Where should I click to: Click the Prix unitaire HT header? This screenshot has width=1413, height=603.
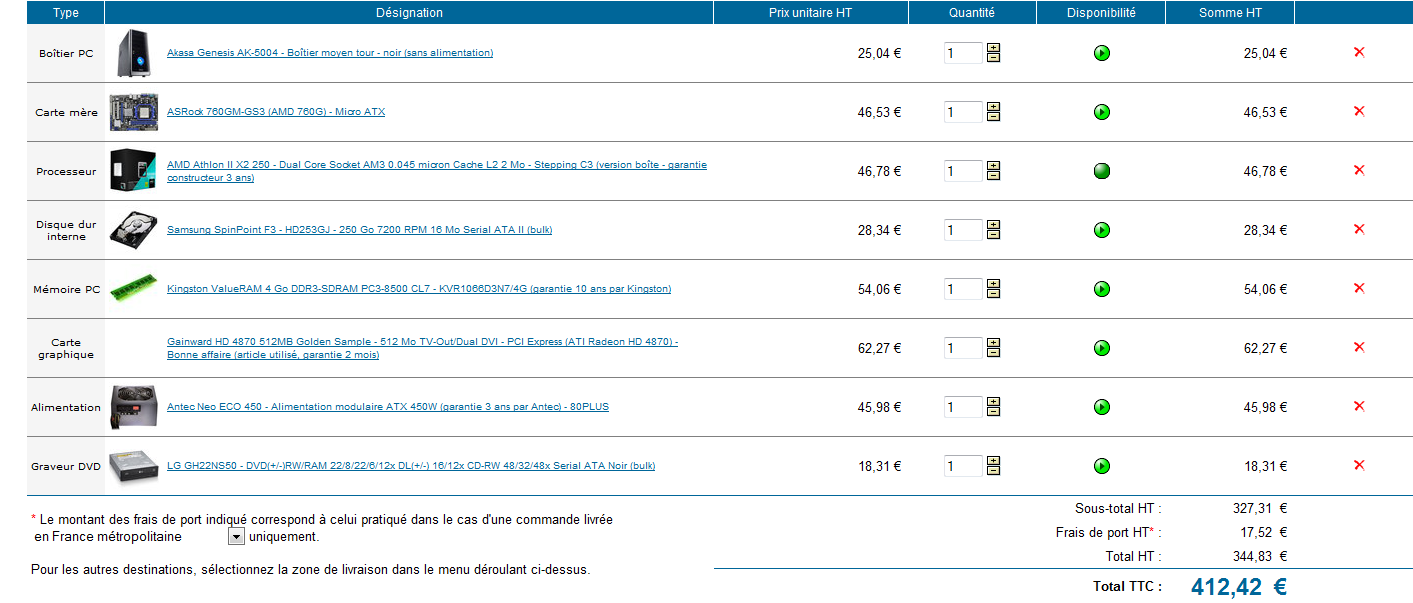(810, 13)
